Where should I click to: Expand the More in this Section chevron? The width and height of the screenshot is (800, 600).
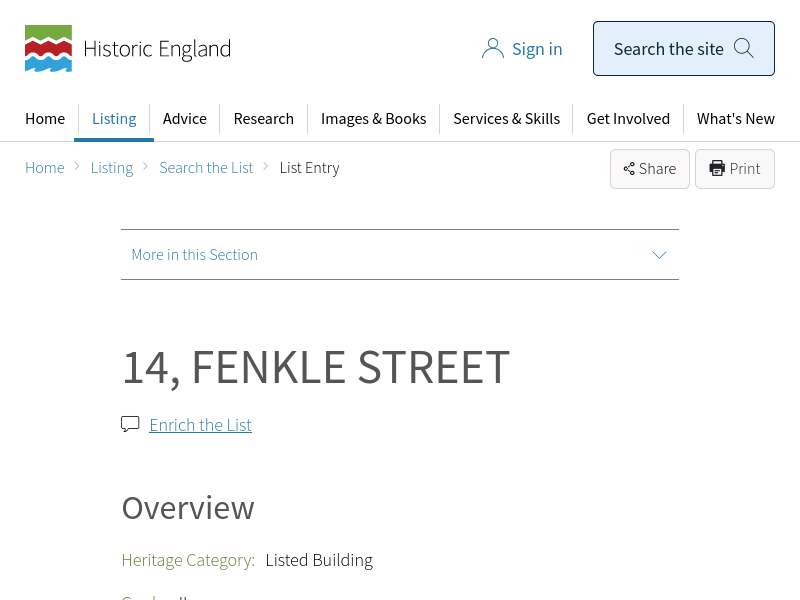pos(659,255)
